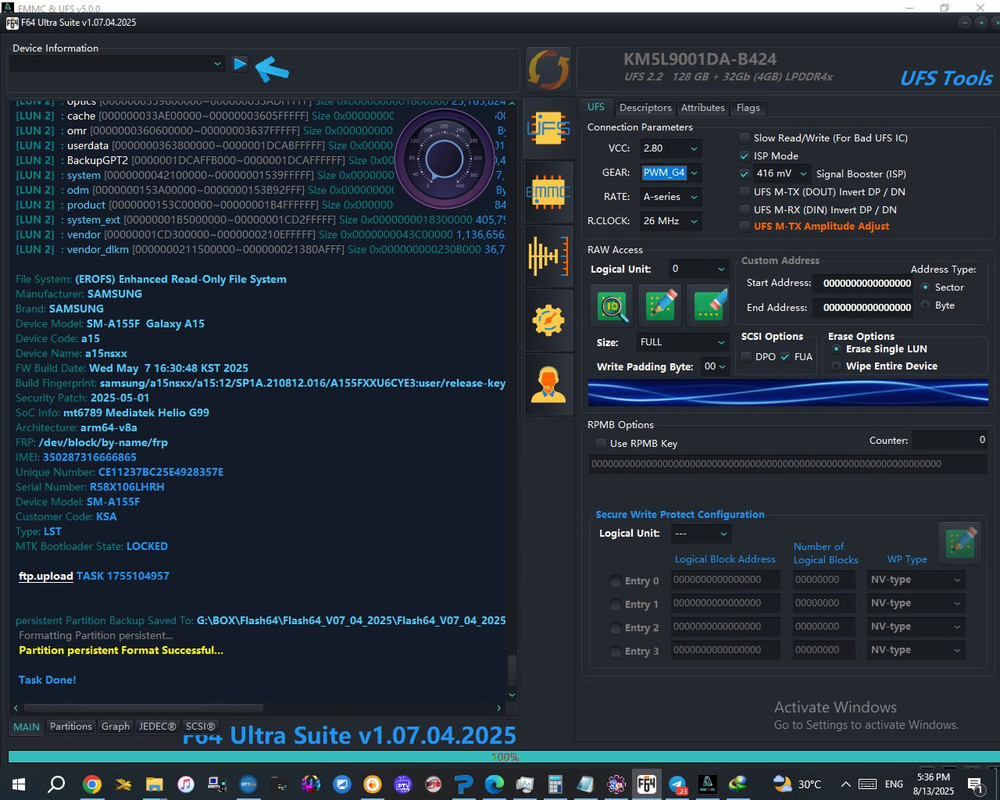
Task: Open the RATE A-series dropdown
Action: click(671, 196)
